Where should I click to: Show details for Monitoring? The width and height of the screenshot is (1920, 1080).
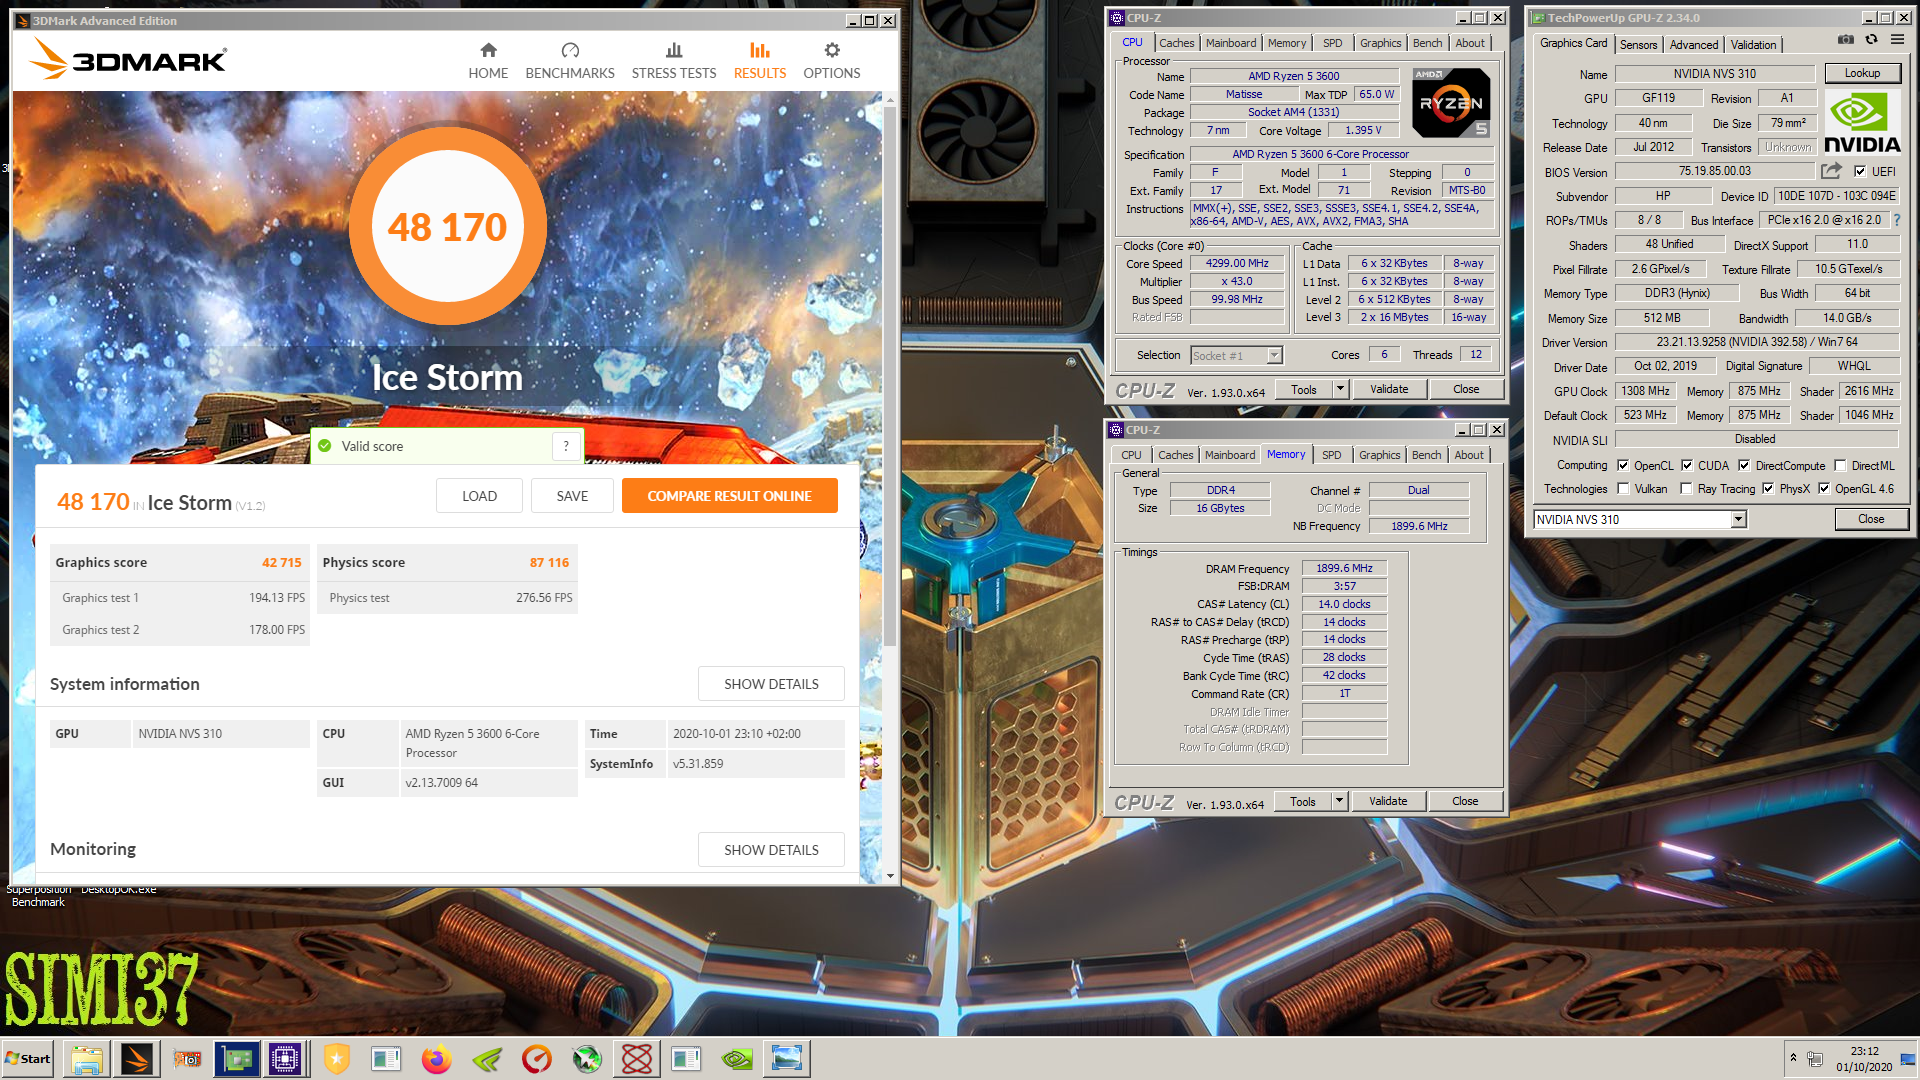[x=771, y=850]
